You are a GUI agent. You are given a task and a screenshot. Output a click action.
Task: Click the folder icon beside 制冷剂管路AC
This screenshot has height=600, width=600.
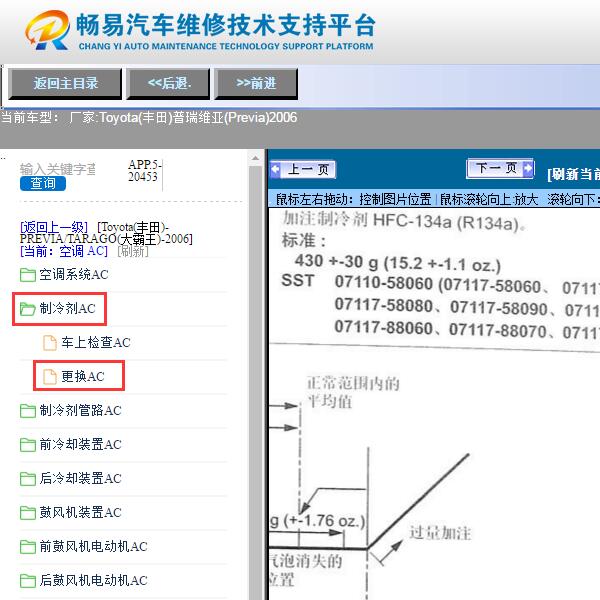[28, 411]
